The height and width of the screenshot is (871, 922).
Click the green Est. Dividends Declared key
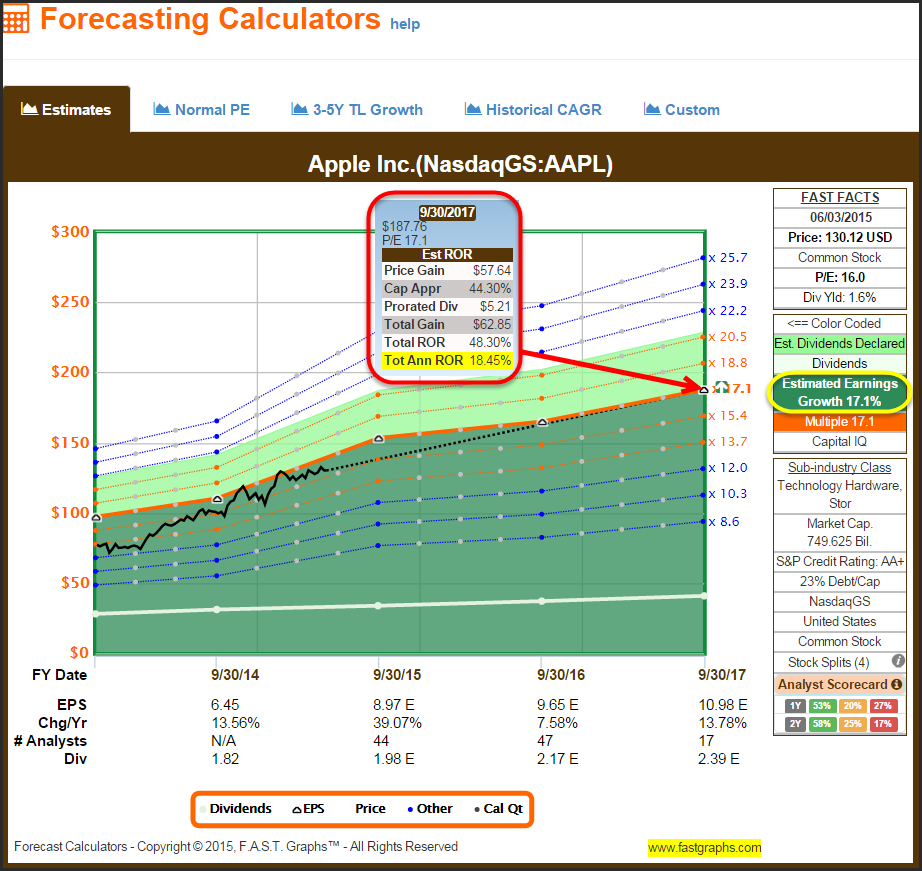pyautogui.click(x=840, y=343)
